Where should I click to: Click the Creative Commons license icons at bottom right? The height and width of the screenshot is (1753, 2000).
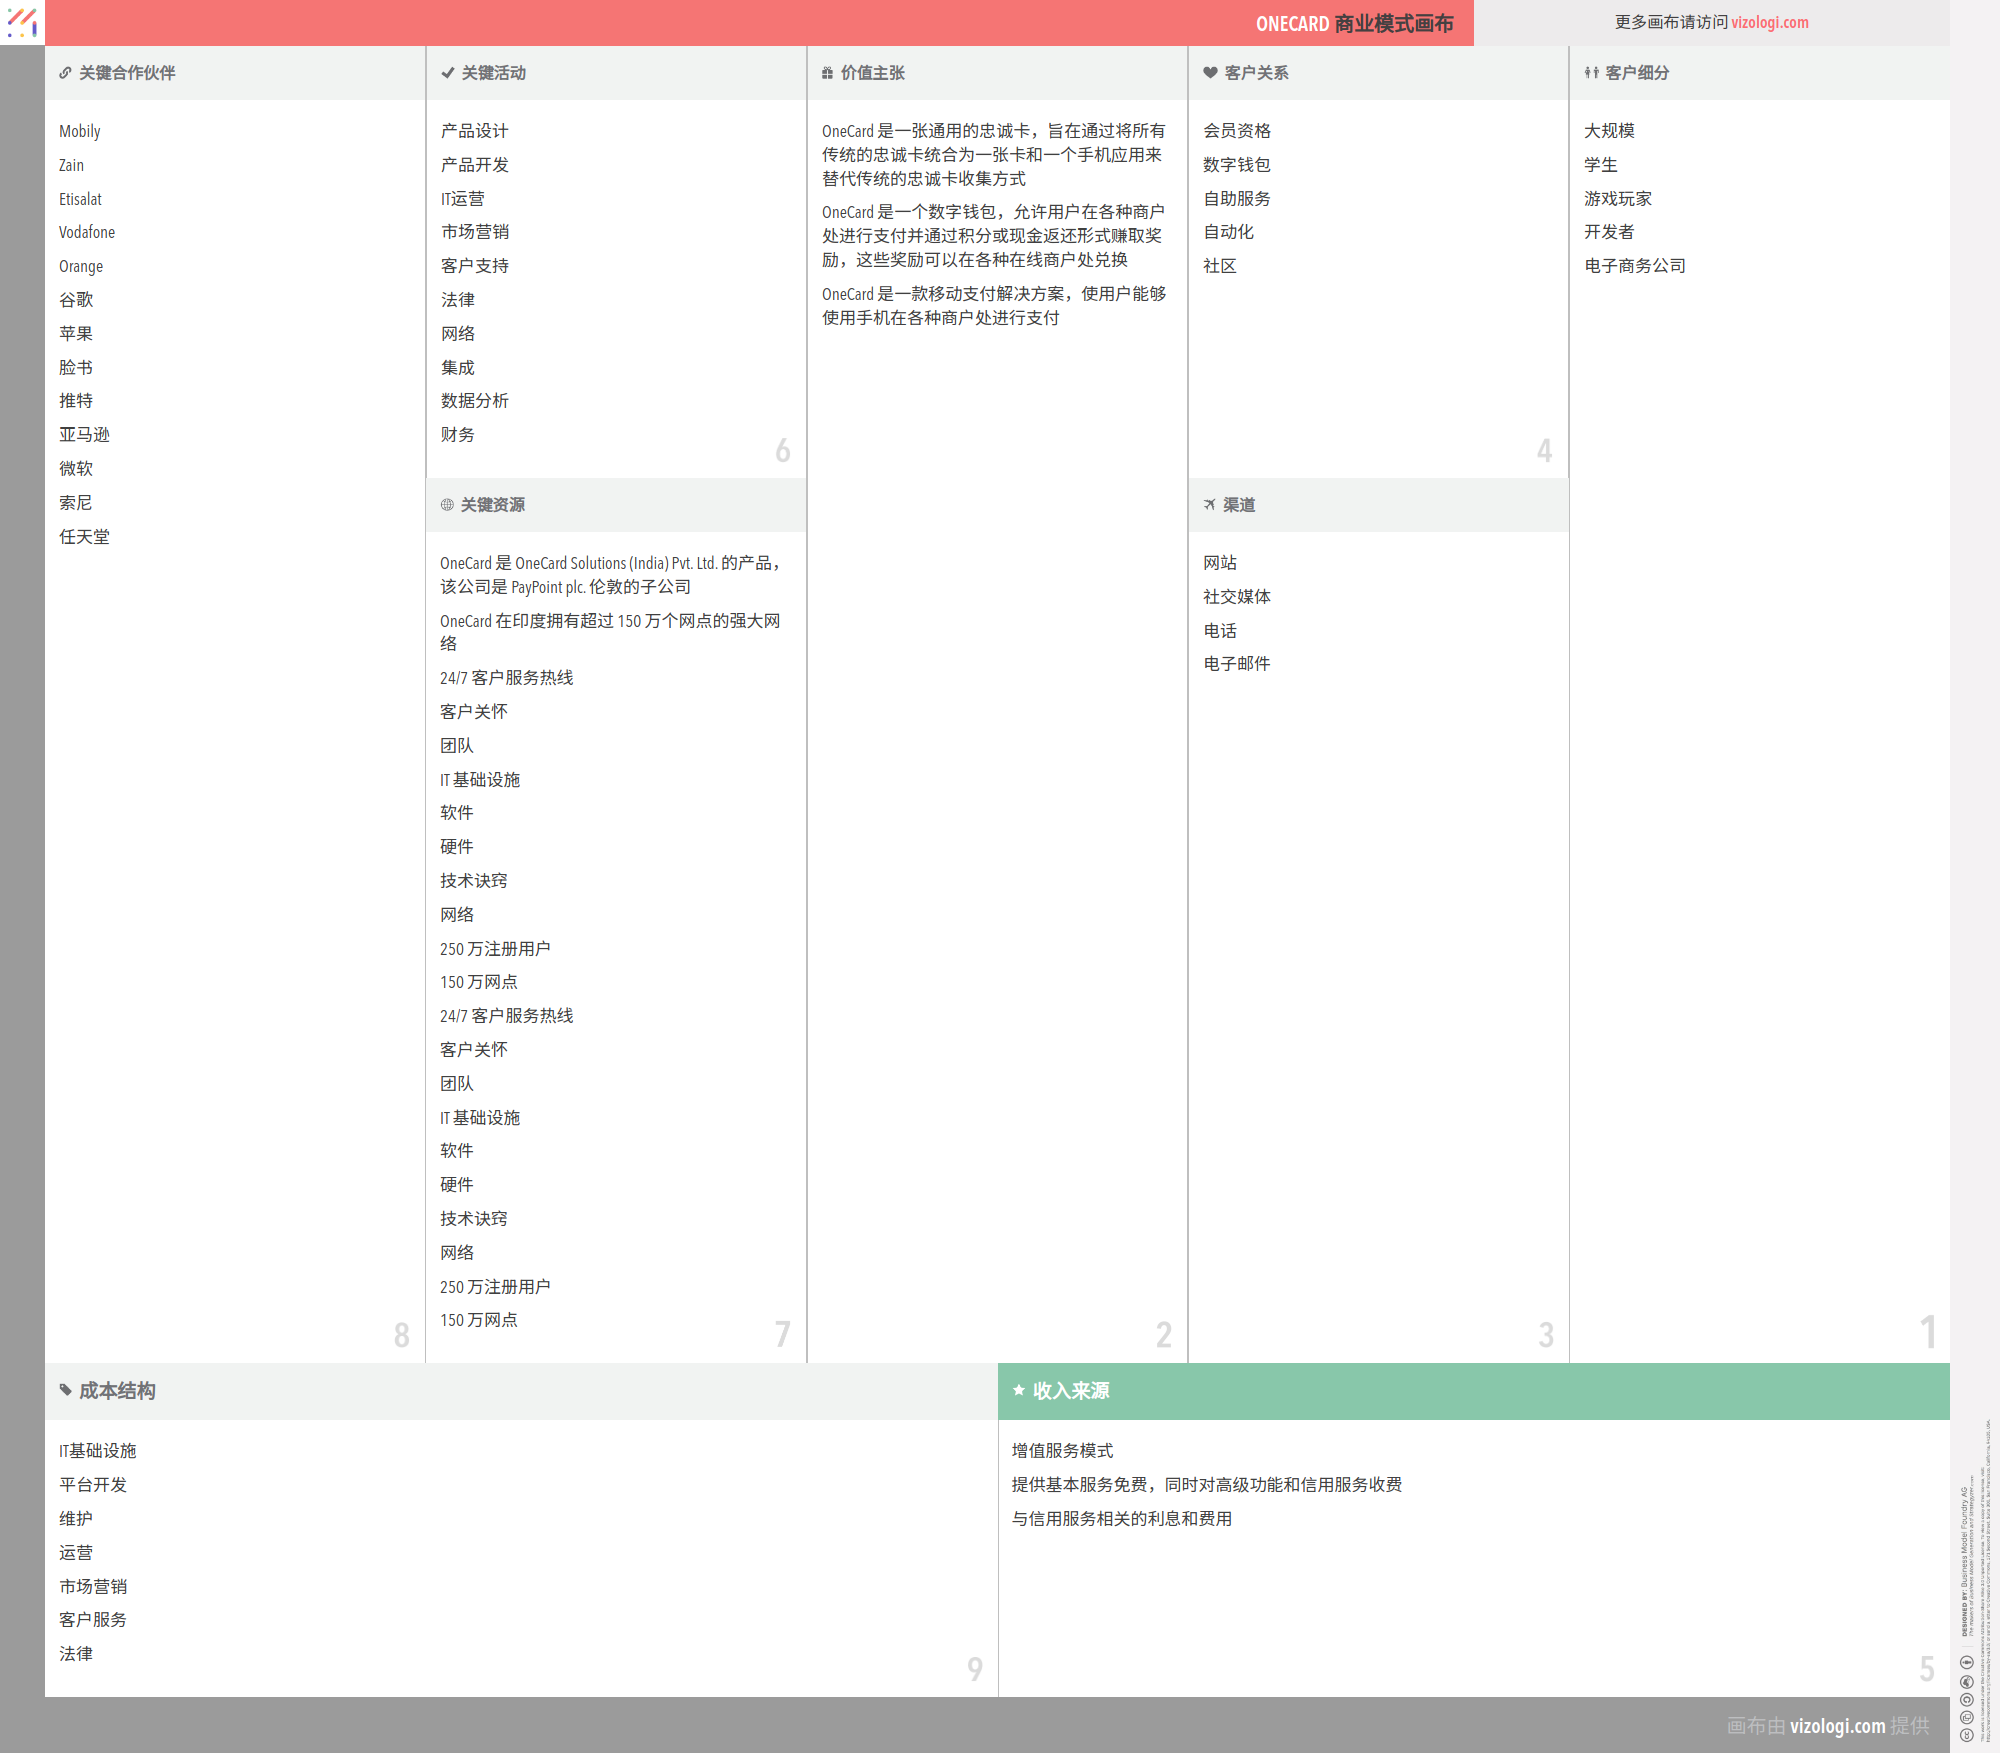(x=1966, y=1698)
